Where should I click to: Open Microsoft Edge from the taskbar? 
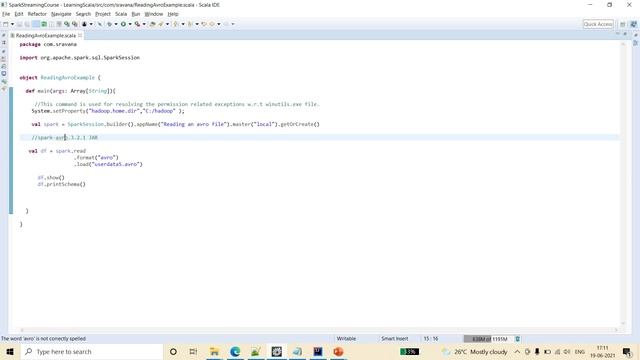(235, 351)
